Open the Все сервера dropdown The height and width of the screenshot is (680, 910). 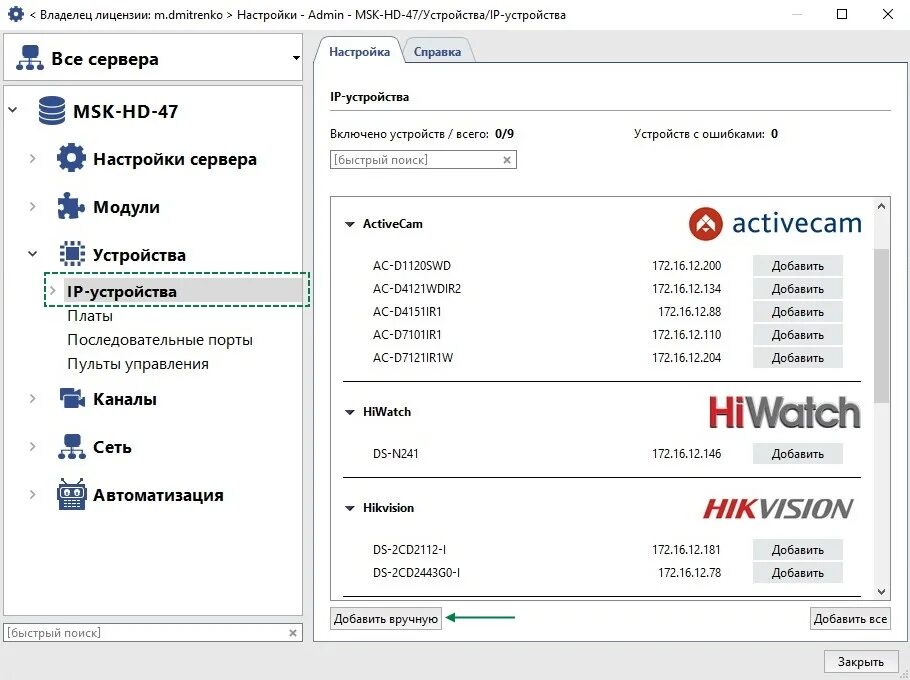296,58
